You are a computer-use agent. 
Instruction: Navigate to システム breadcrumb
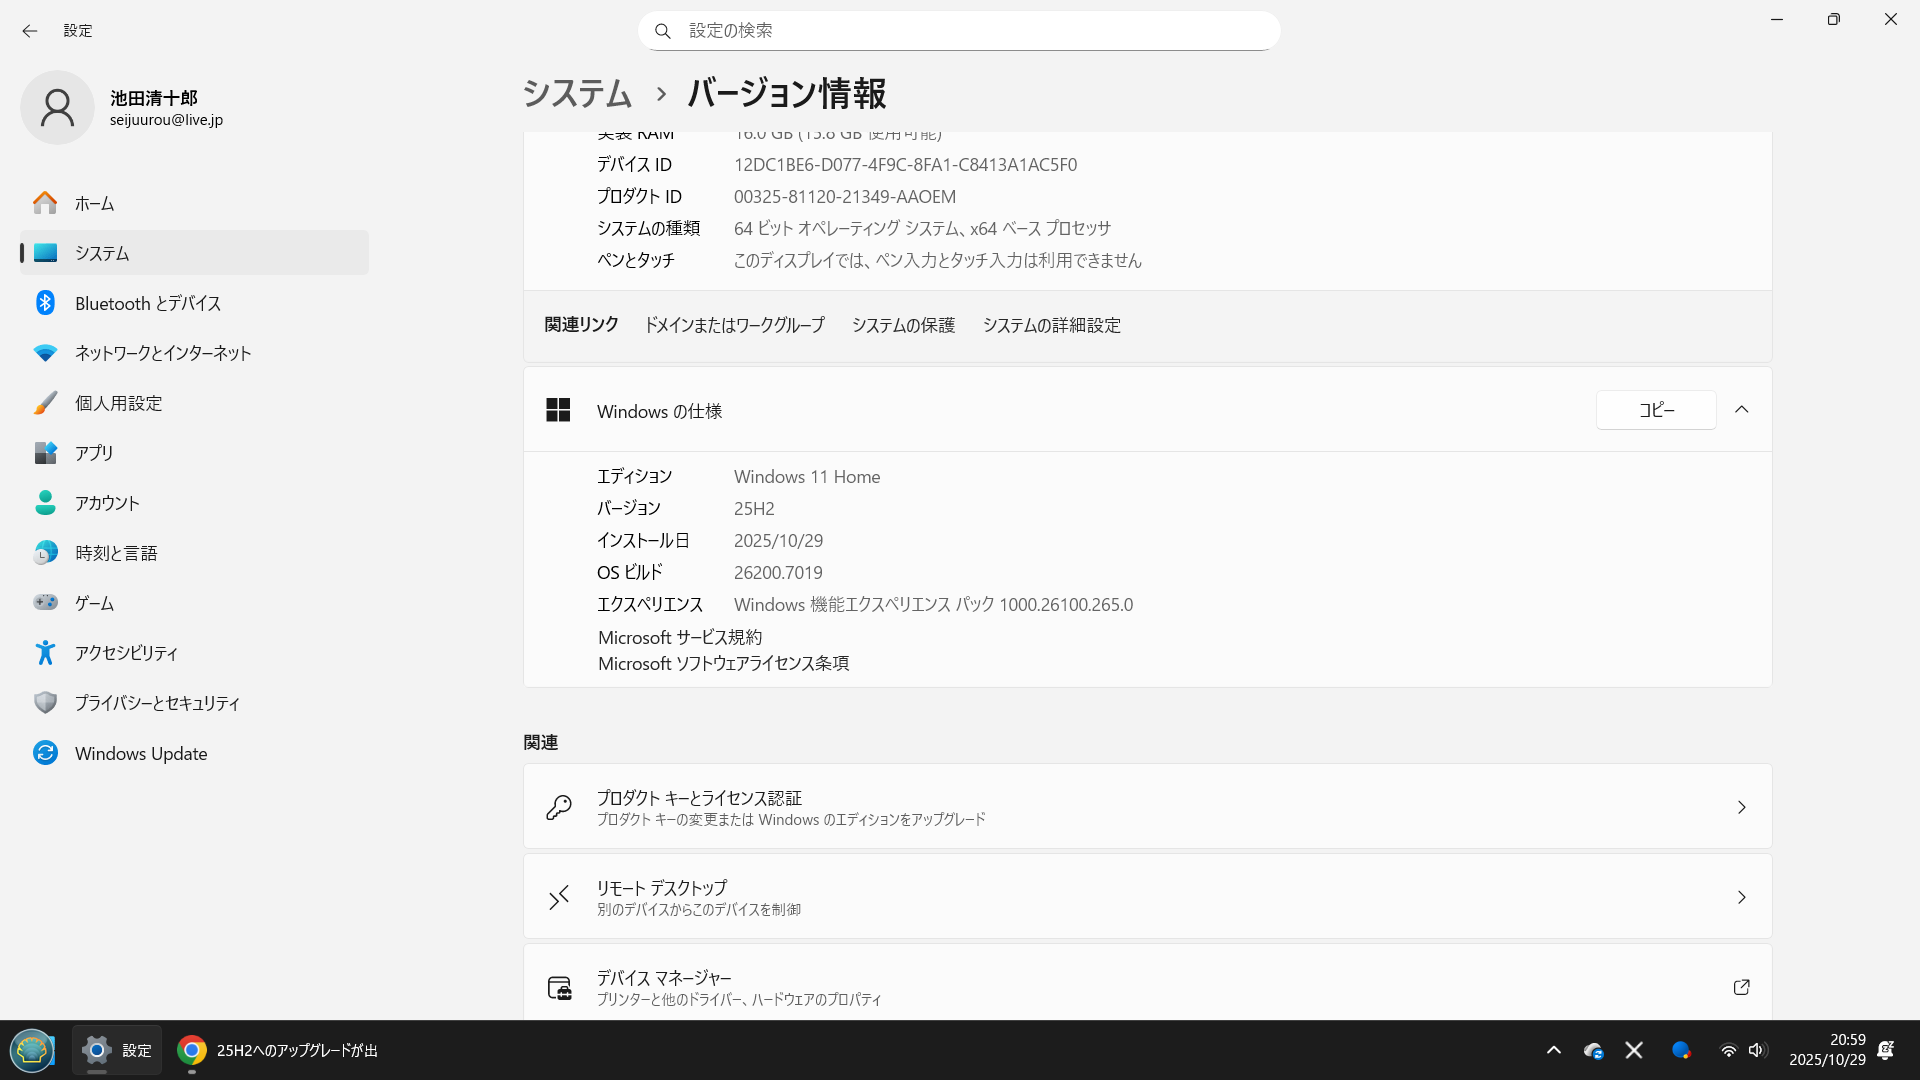point(577,94)
